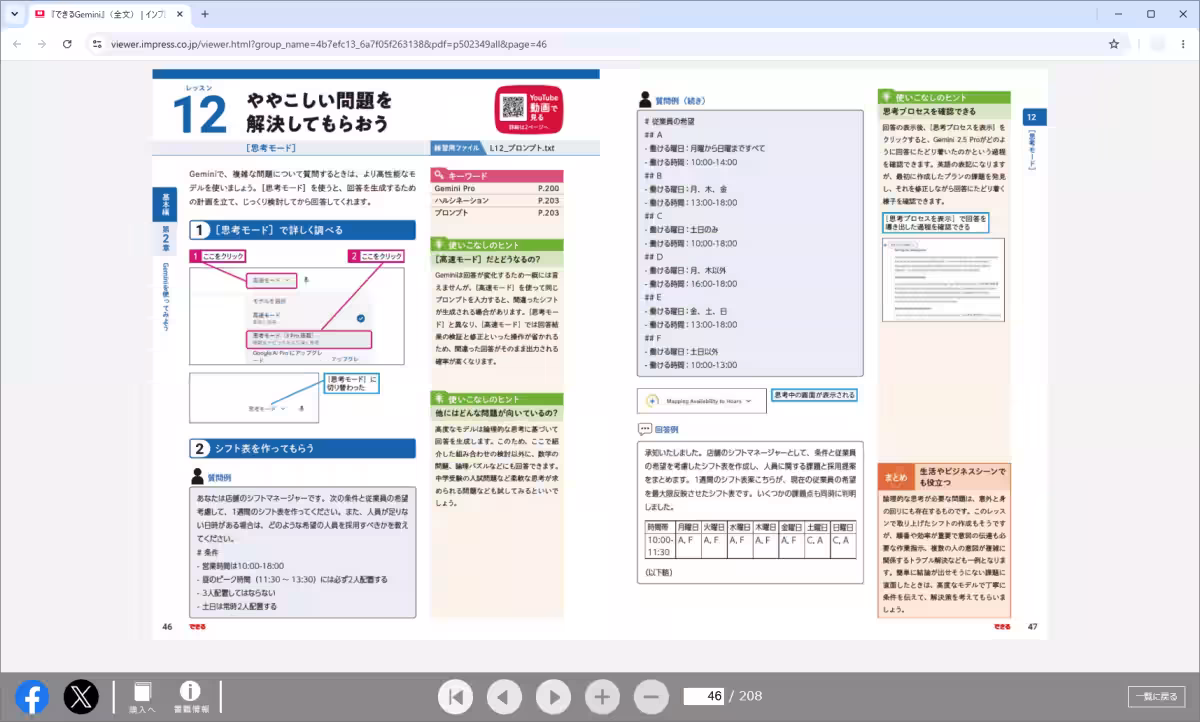Click the L12_プロンプト.txt file name
Screen dimensions: 1200x722
523,148
